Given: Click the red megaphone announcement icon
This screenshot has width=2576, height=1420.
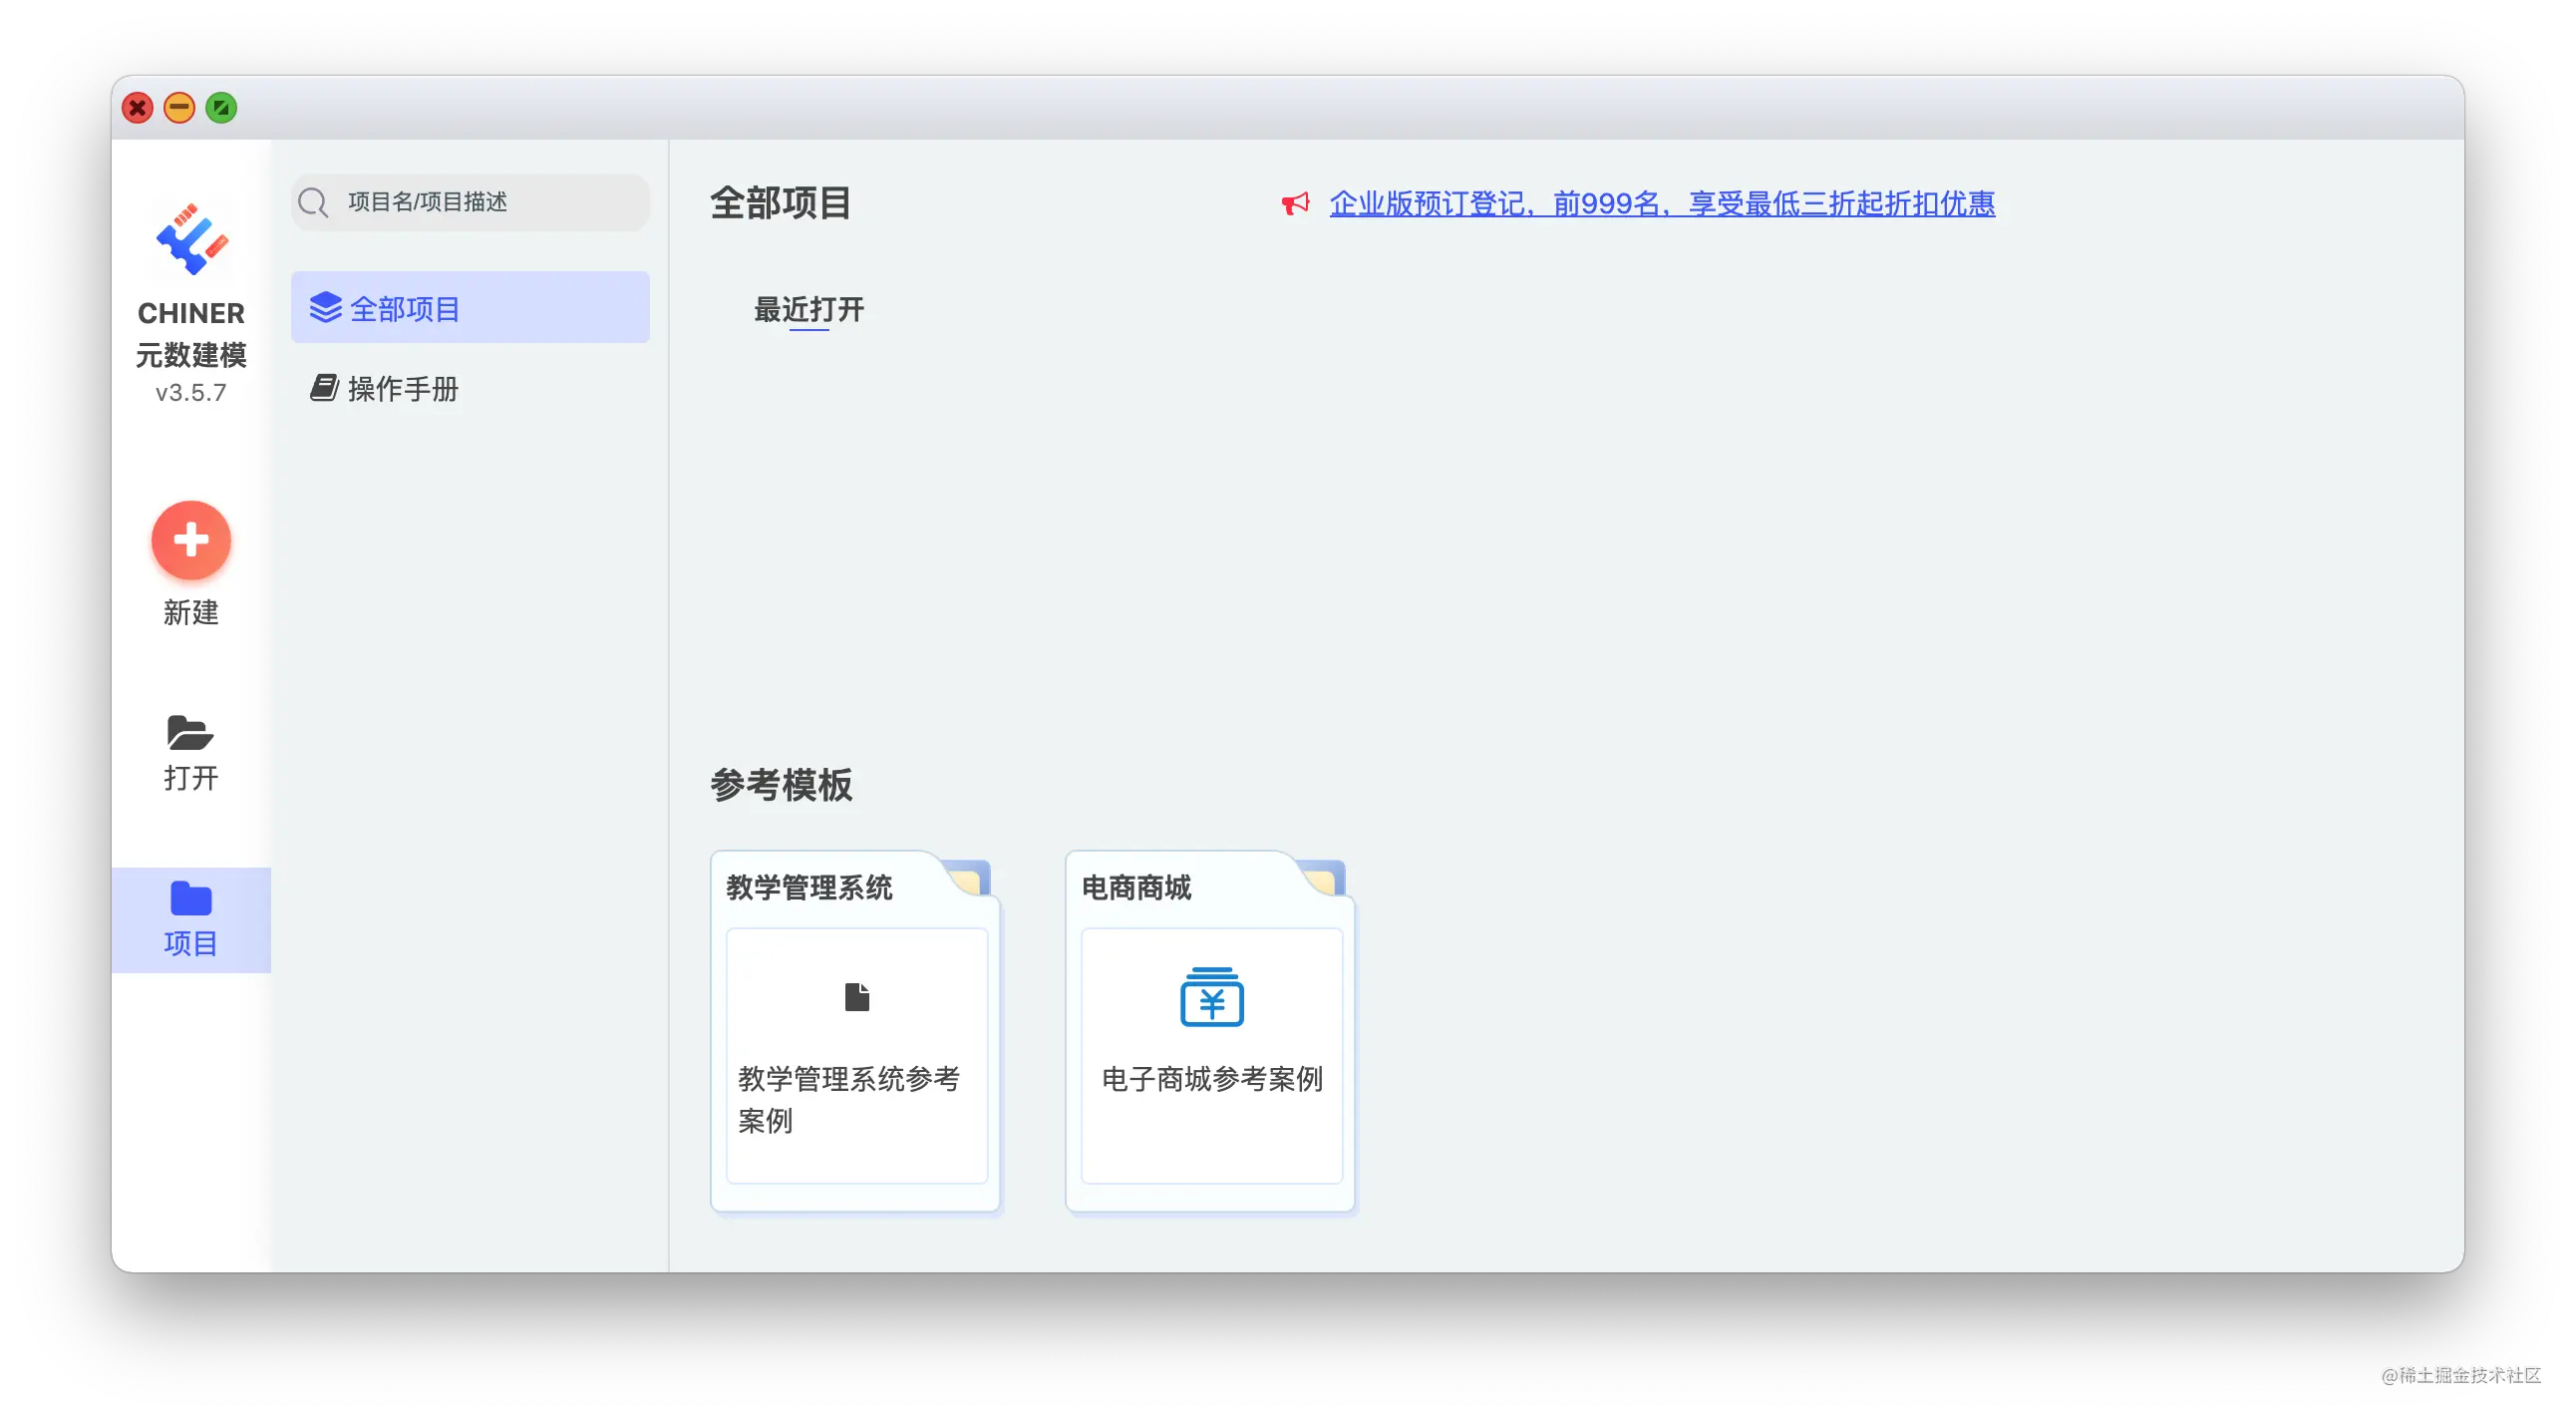Looking at the screenshot, I should 1295,204.
